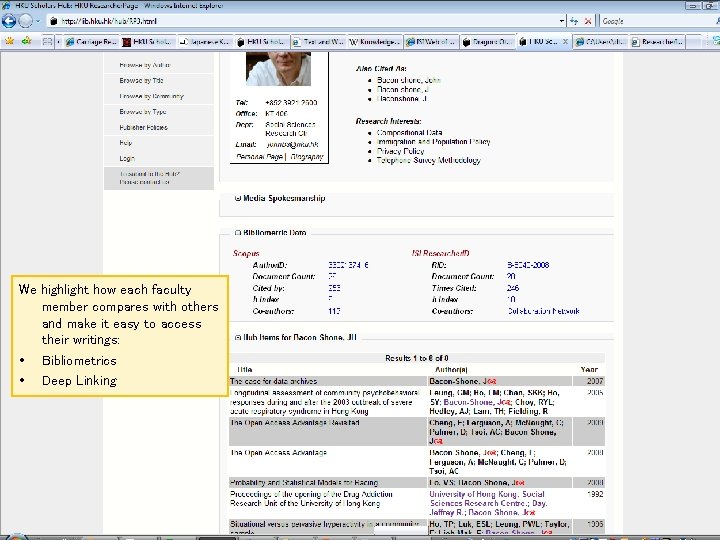Select 'Baconshone, J' under Also Cited As

pos(402,99)
